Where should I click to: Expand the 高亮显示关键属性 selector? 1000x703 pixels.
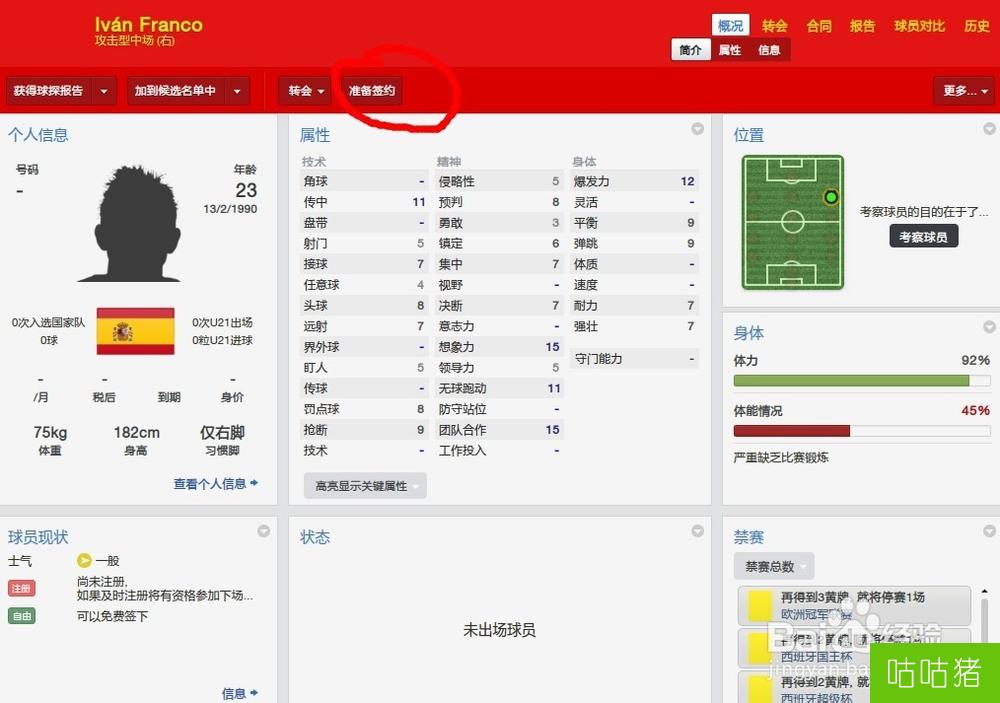365,486
